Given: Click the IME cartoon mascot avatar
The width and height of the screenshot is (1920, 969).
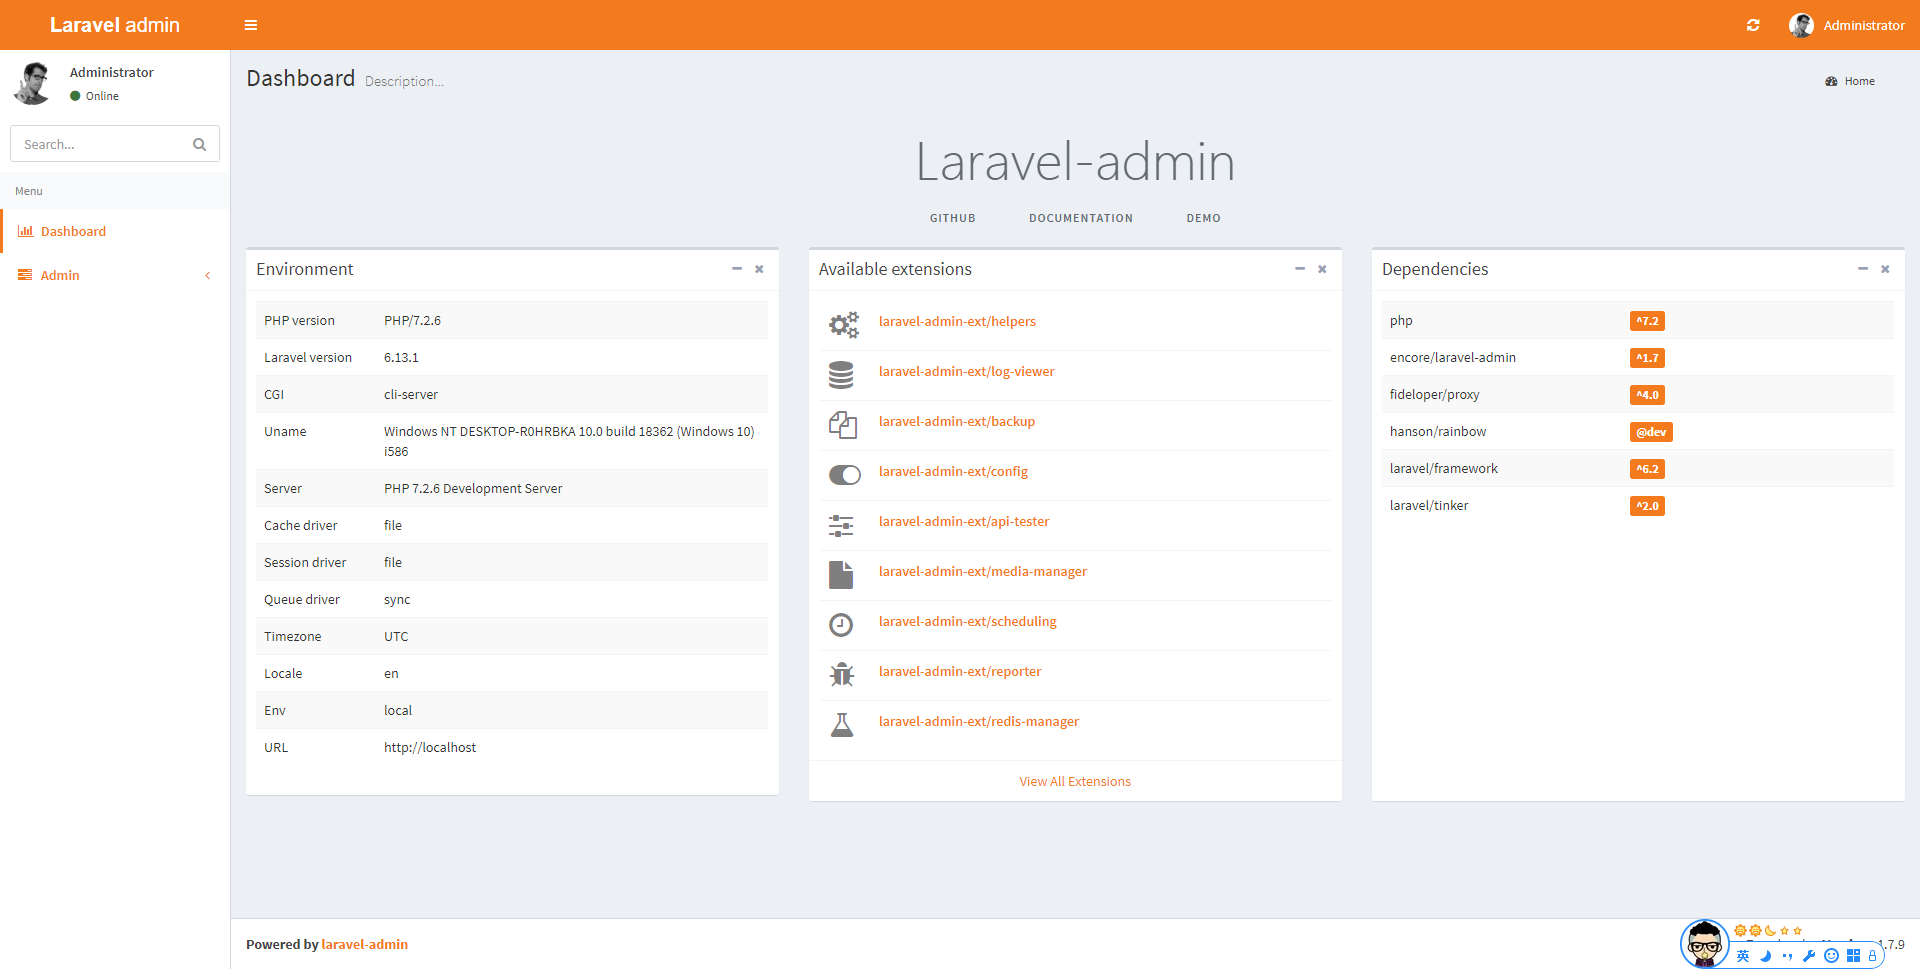Looking at the screenshot, I should coord(1704,943).
